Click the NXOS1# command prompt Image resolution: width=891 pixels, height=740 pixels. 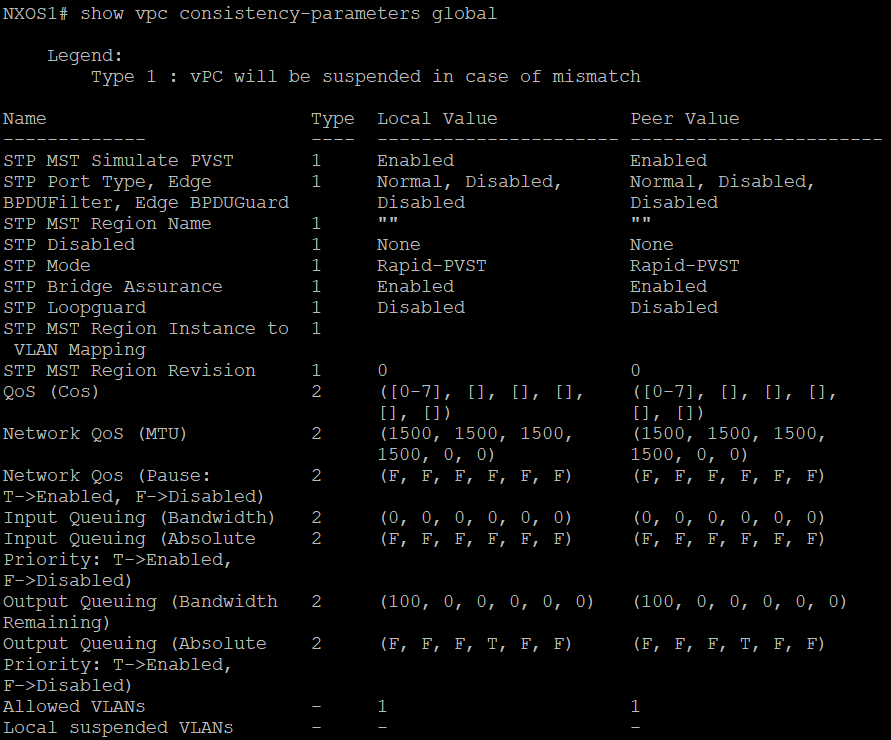point(36,14)
